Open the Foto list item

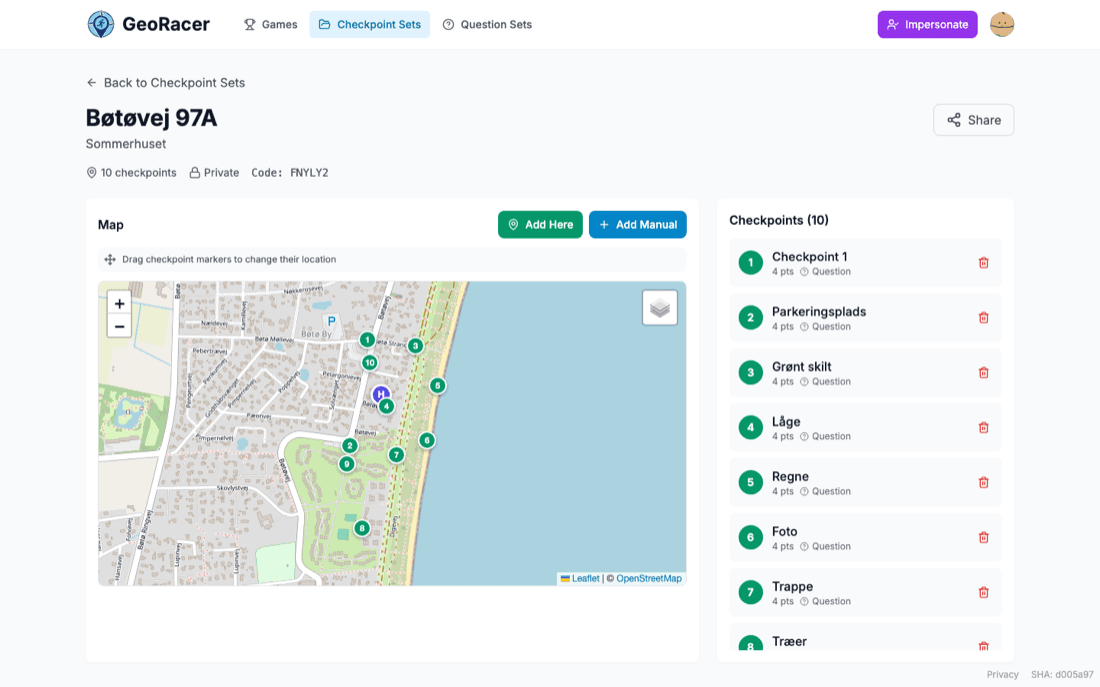coord(865,538)
